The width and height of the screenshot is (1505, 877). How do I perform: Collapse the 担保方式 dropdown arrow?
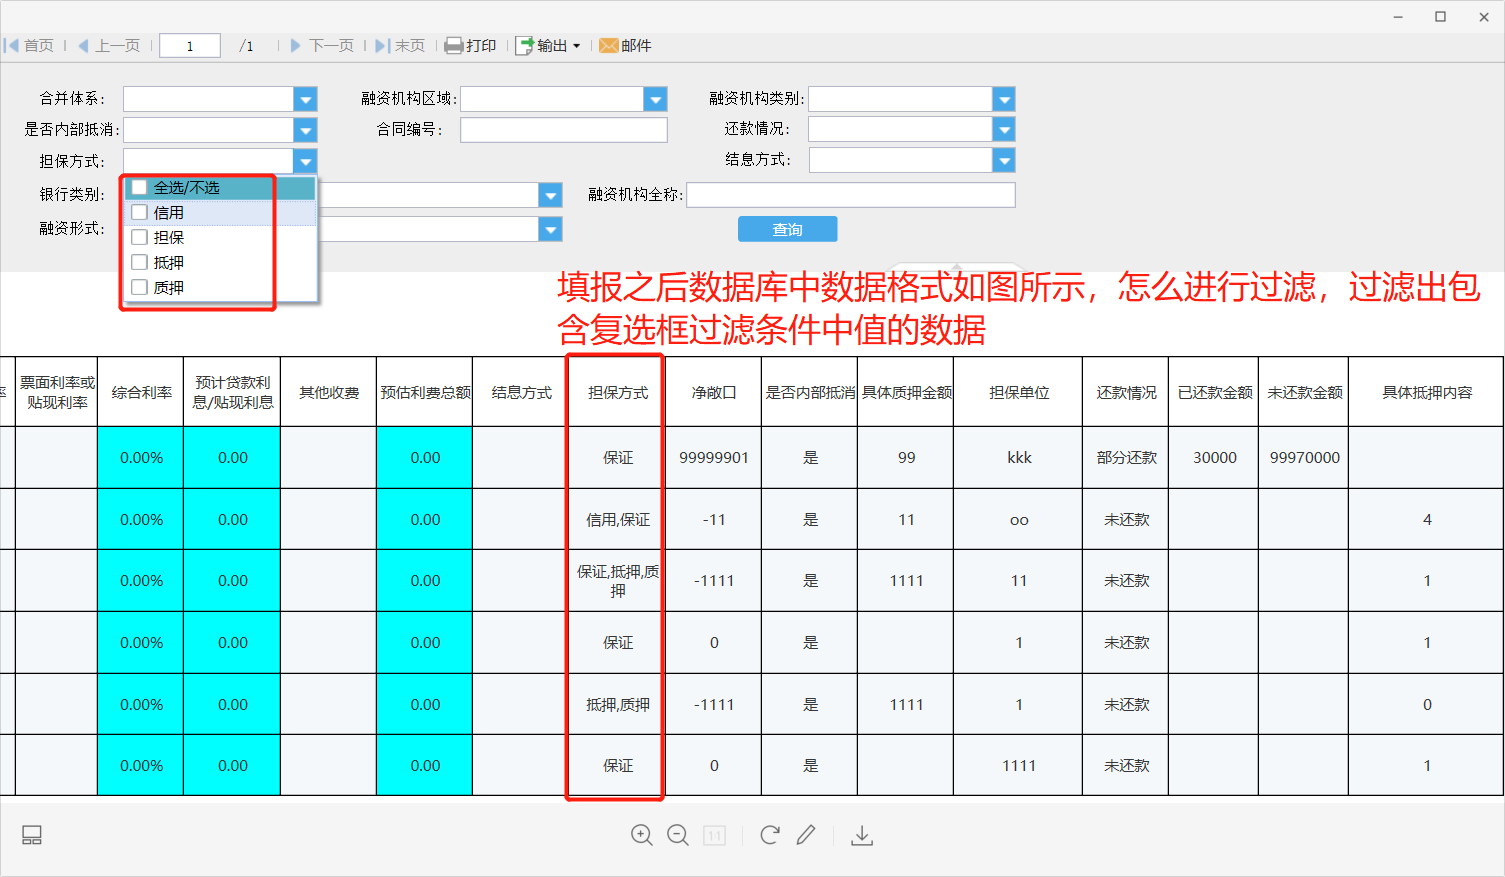pyautogui.click(x=306, y=161)
